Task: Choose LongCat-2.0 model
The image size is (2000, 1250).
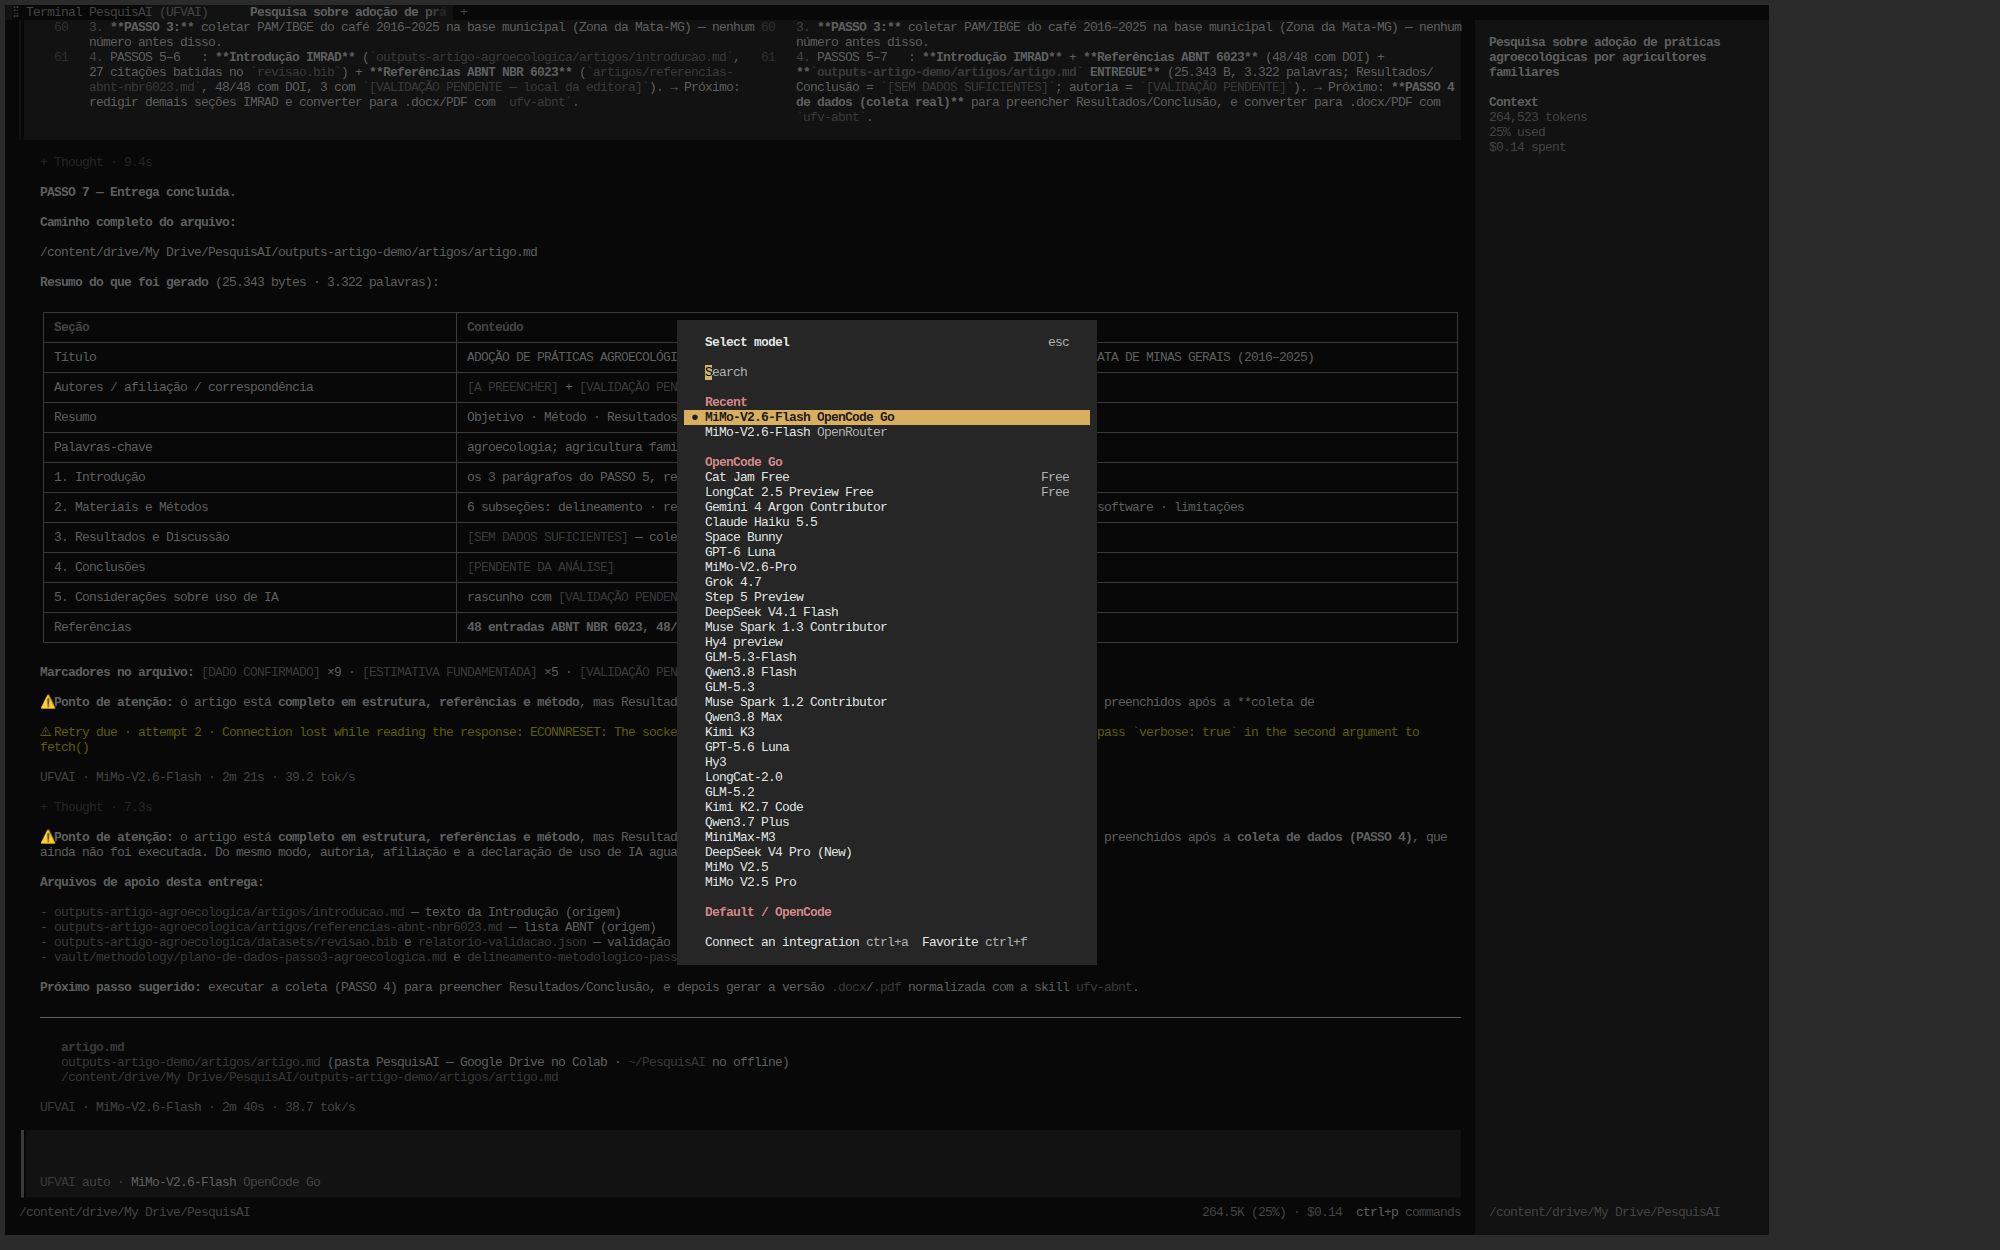Action: pyautogui.click(x=886, y=777)
